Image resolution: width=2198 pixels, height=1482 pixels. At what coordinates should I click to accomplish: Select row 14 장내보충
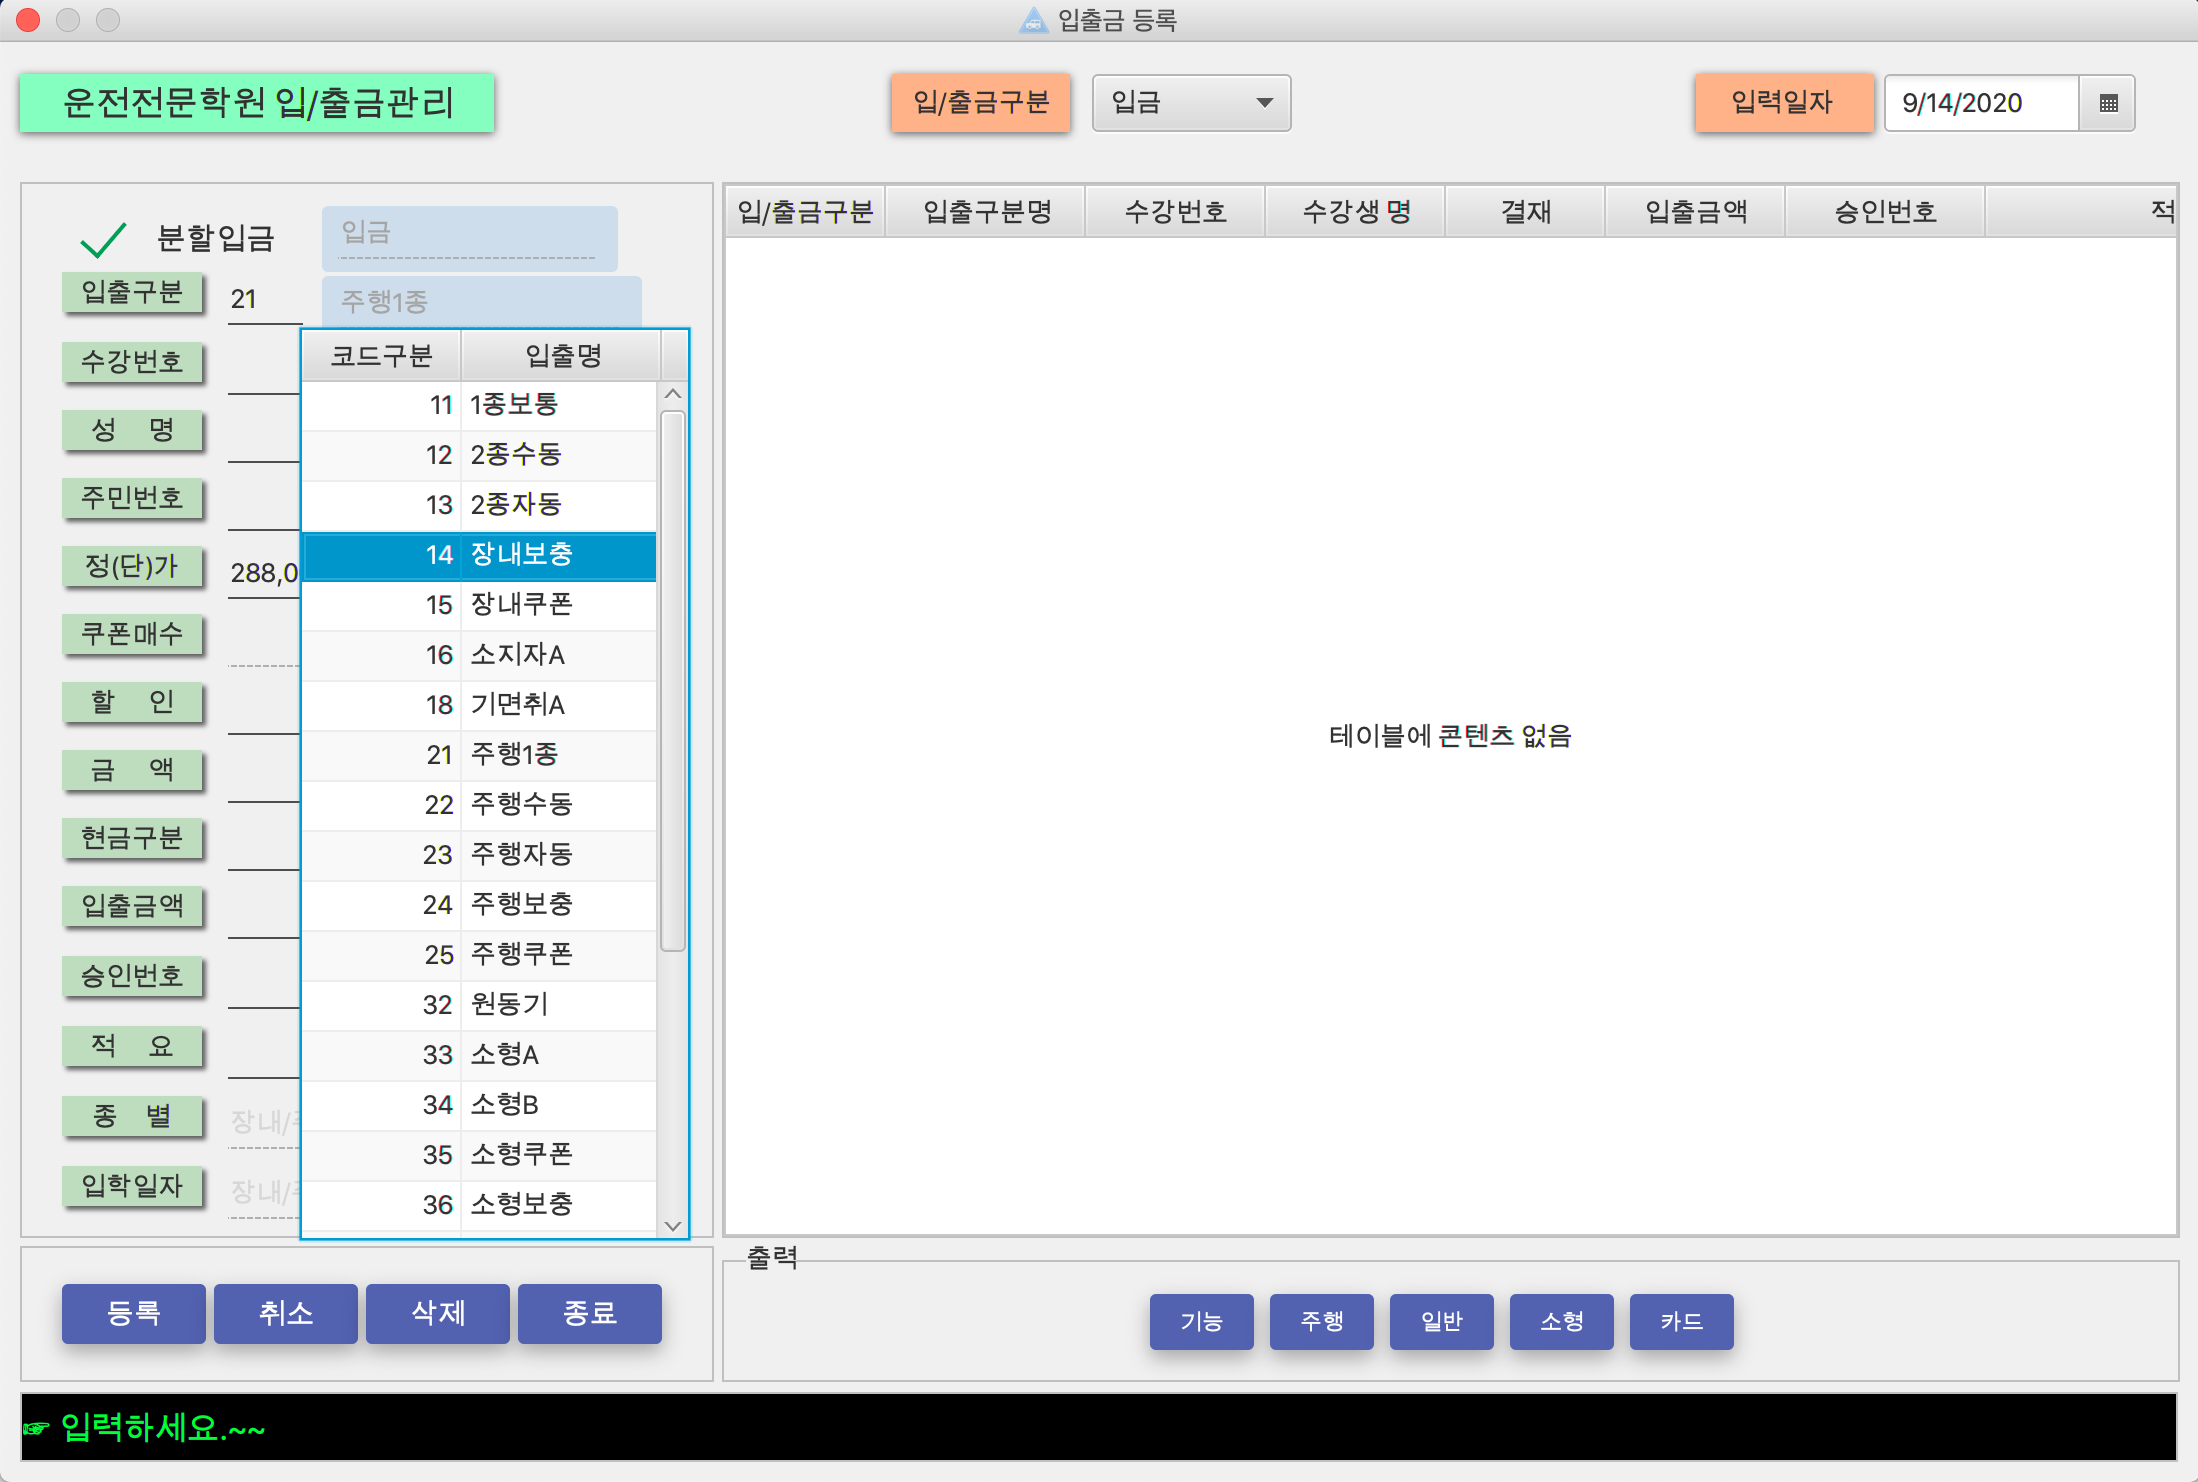[480, 555]
